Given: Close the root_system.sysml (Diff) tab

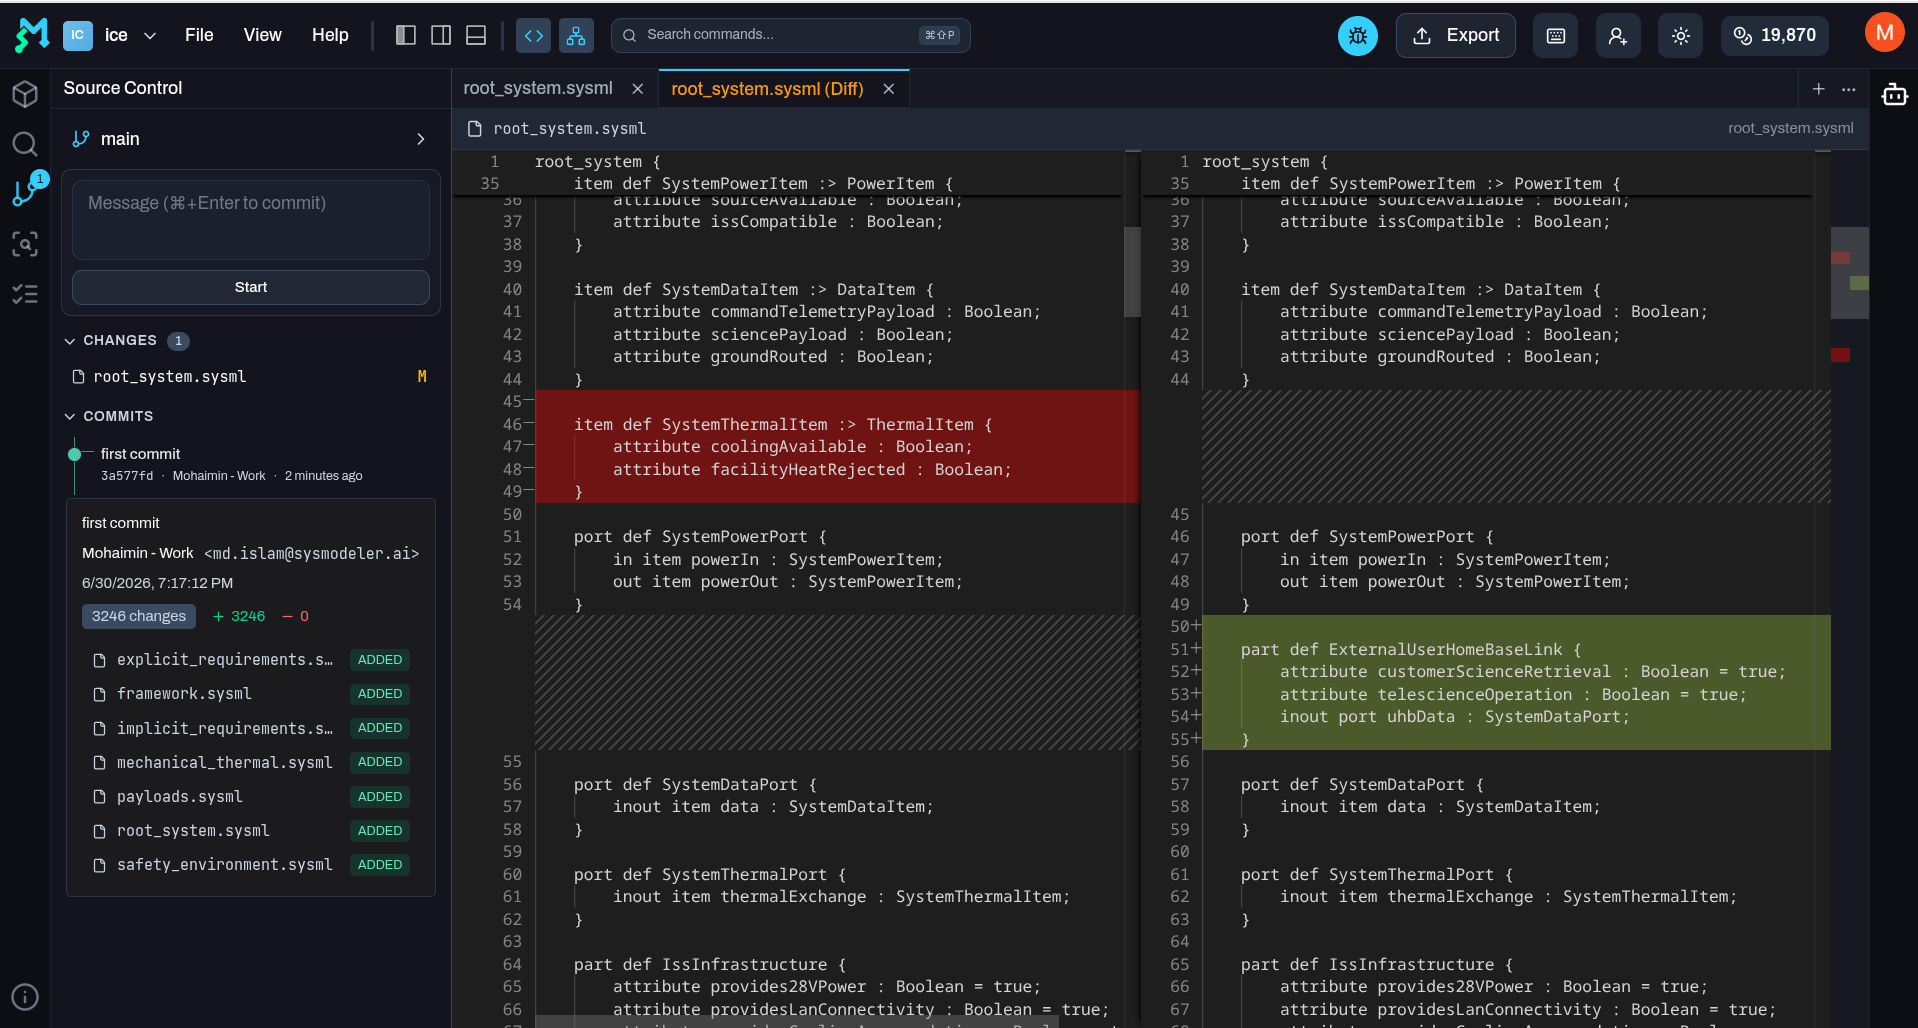Looking at the screenshot, I should click(888, 89).
